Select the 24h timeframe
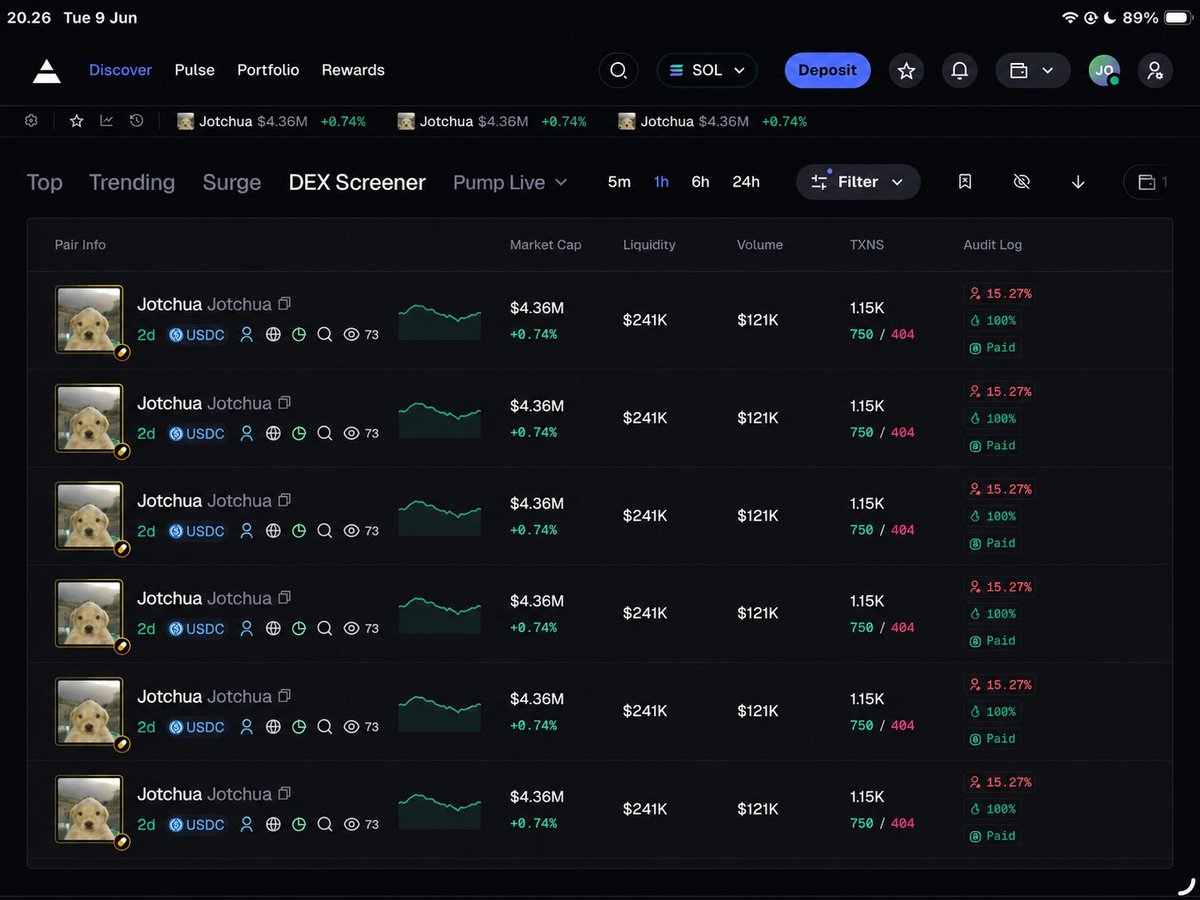1200x900 pixels. click(x=746, y=182)
